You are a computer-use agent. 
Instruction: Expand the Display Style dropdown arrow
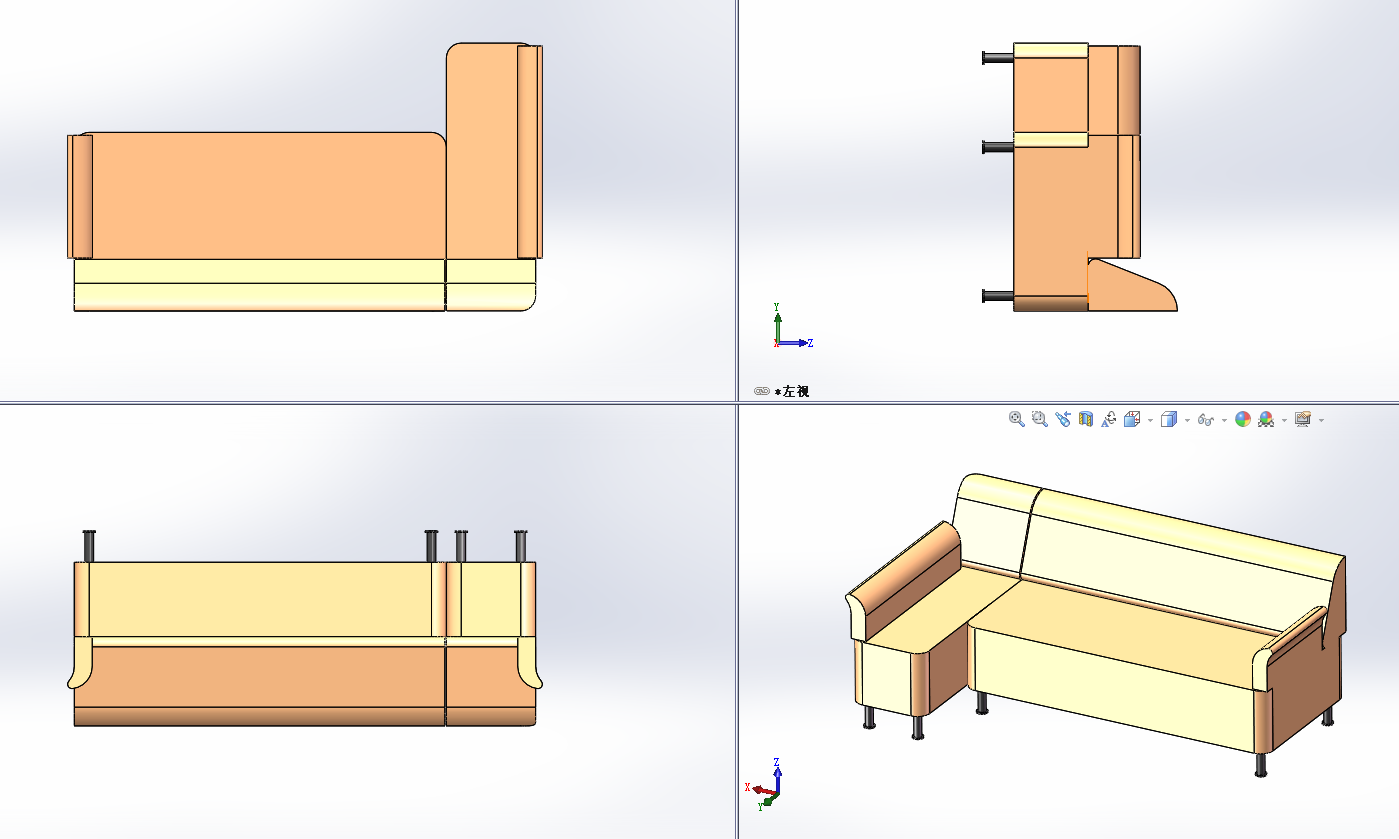click(1187, 420)
